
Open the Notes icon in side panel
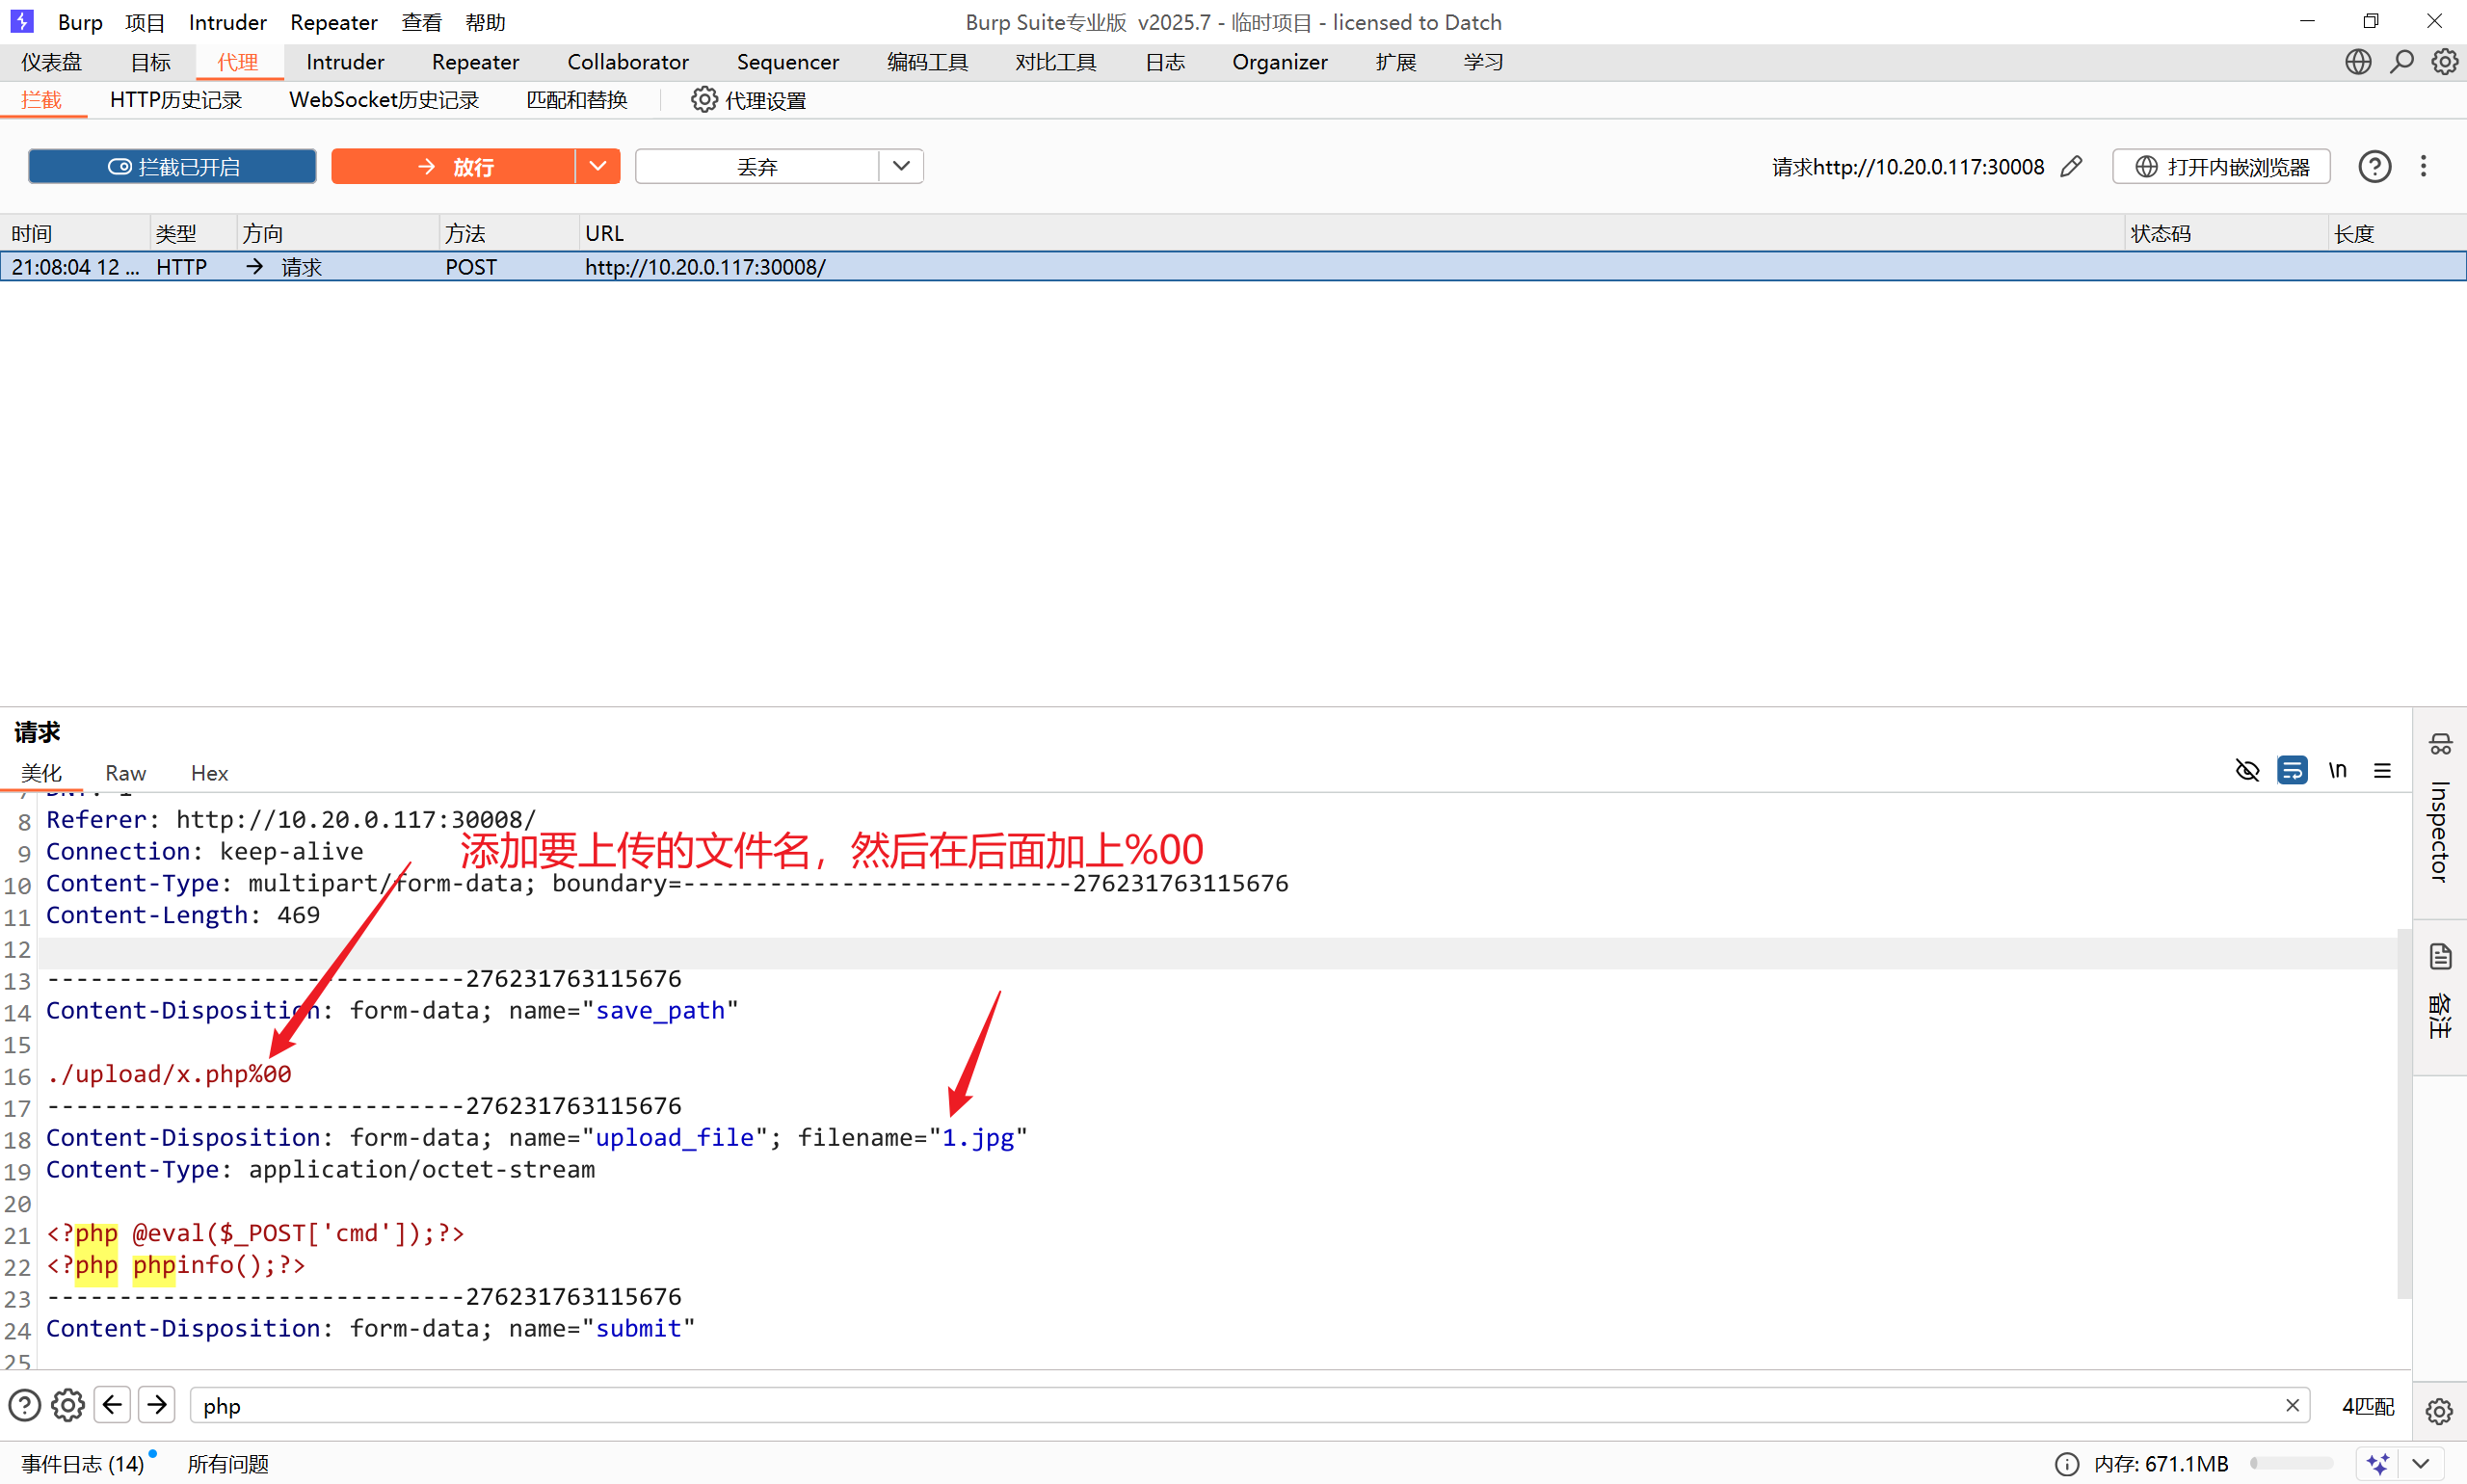[2440, 957]
